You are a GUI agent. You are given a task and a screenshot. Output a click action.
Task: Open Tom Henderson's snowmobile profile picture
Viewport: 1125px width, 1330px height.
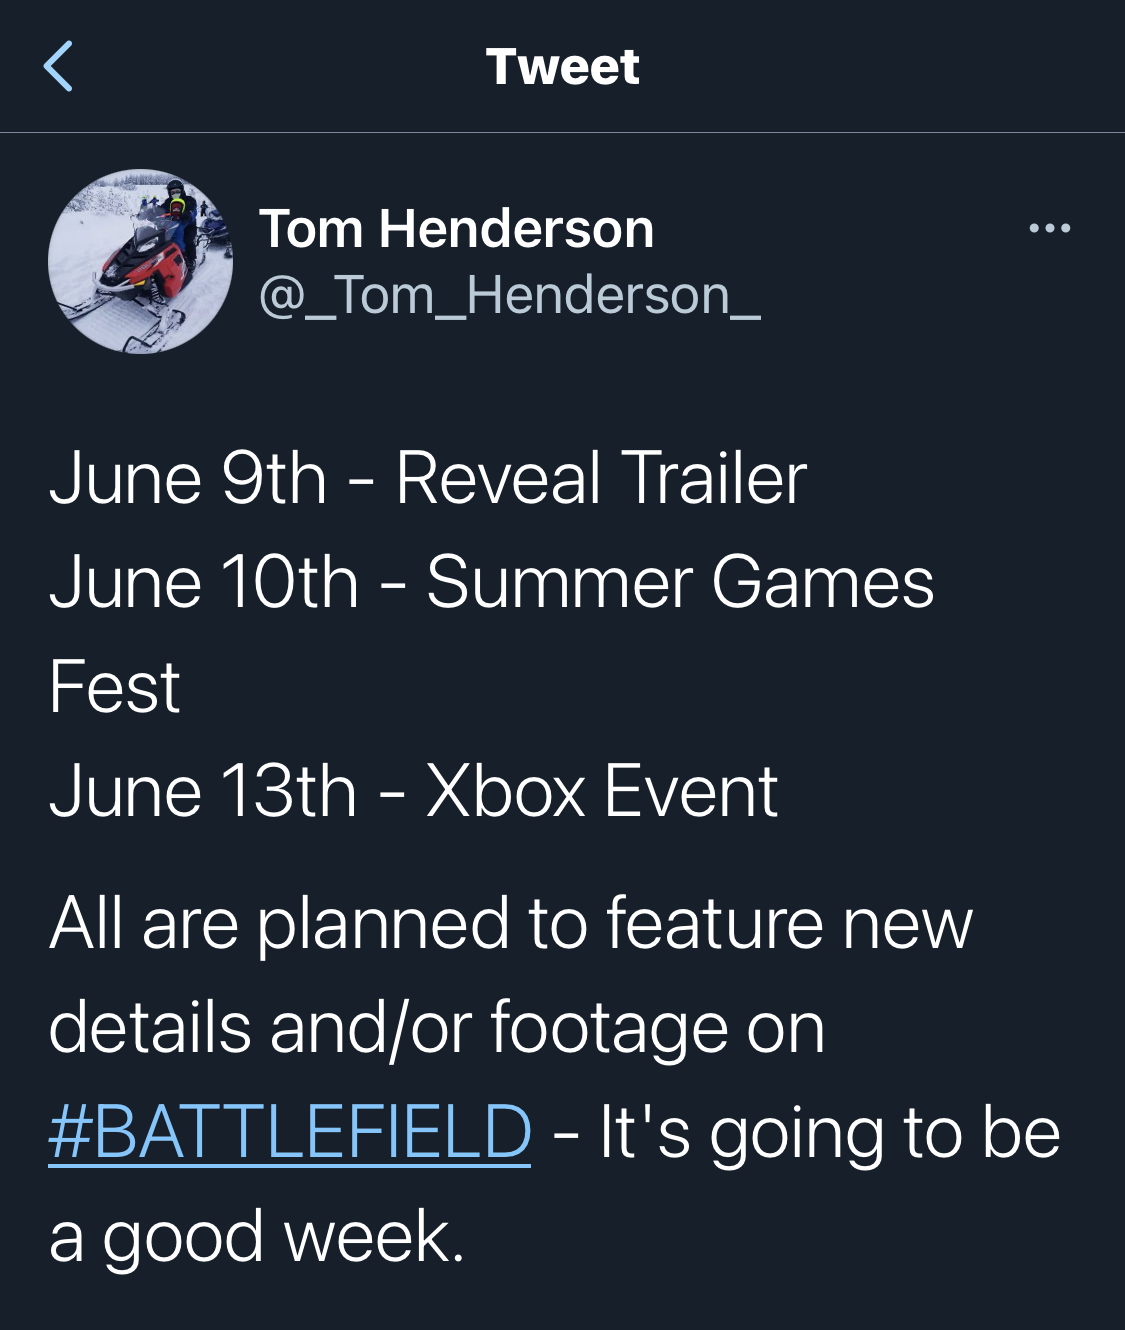click(140, 261)
